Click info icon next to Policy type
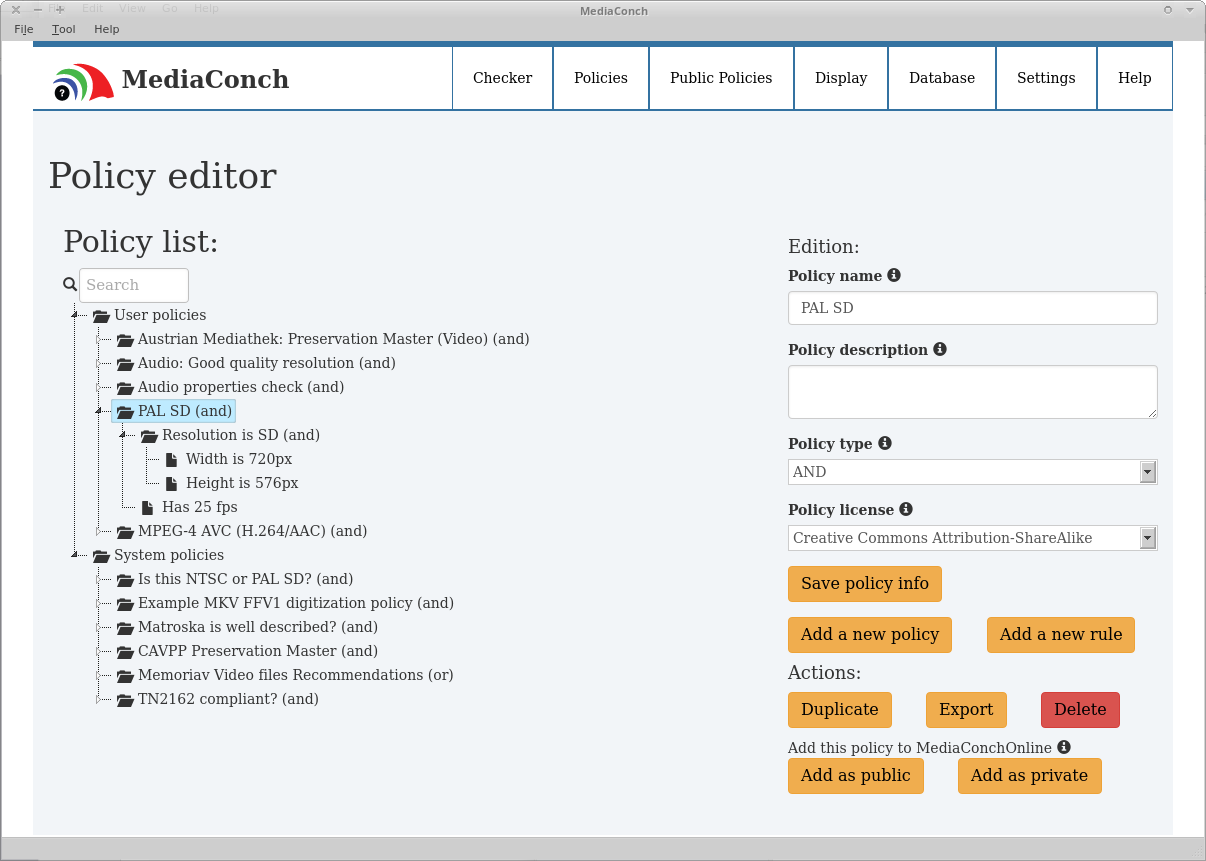 point(885,443)
